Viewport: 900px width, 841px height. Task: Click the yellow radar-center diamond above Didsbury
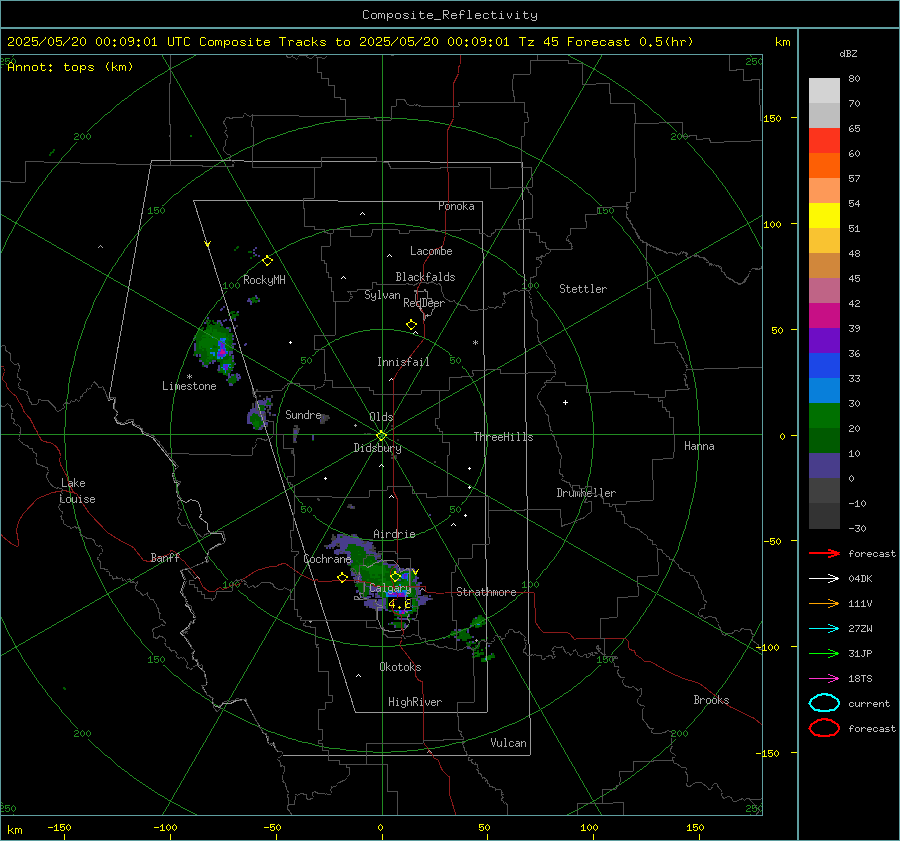click(x=381, y=436)
